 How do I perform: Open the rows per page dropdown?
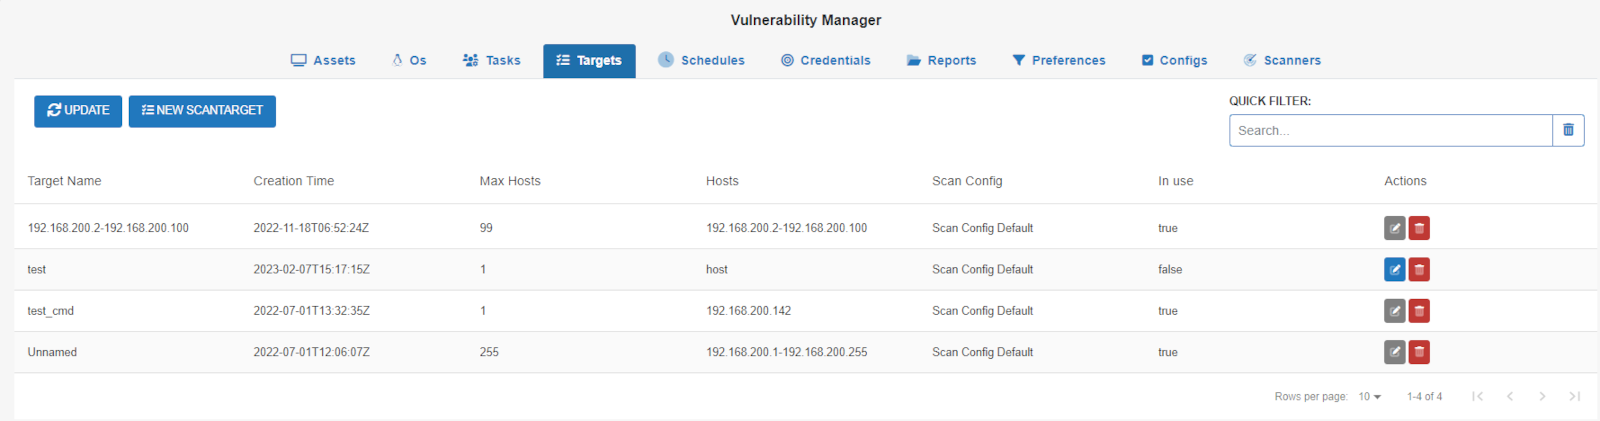pos(1369,397)
